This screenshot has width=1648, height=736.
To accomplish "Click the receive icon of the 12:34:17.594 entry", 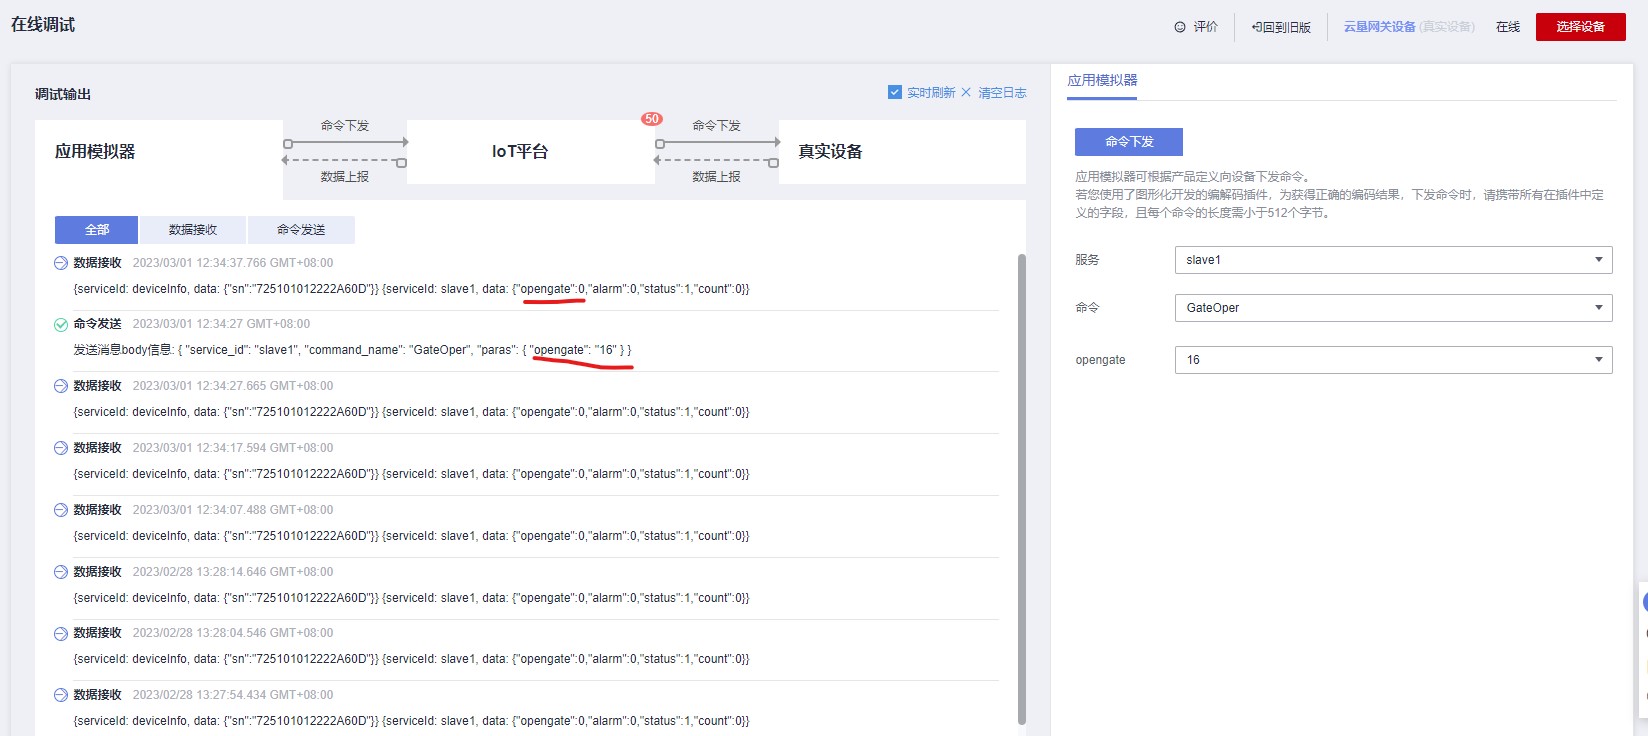I will (x=61, y=448).
